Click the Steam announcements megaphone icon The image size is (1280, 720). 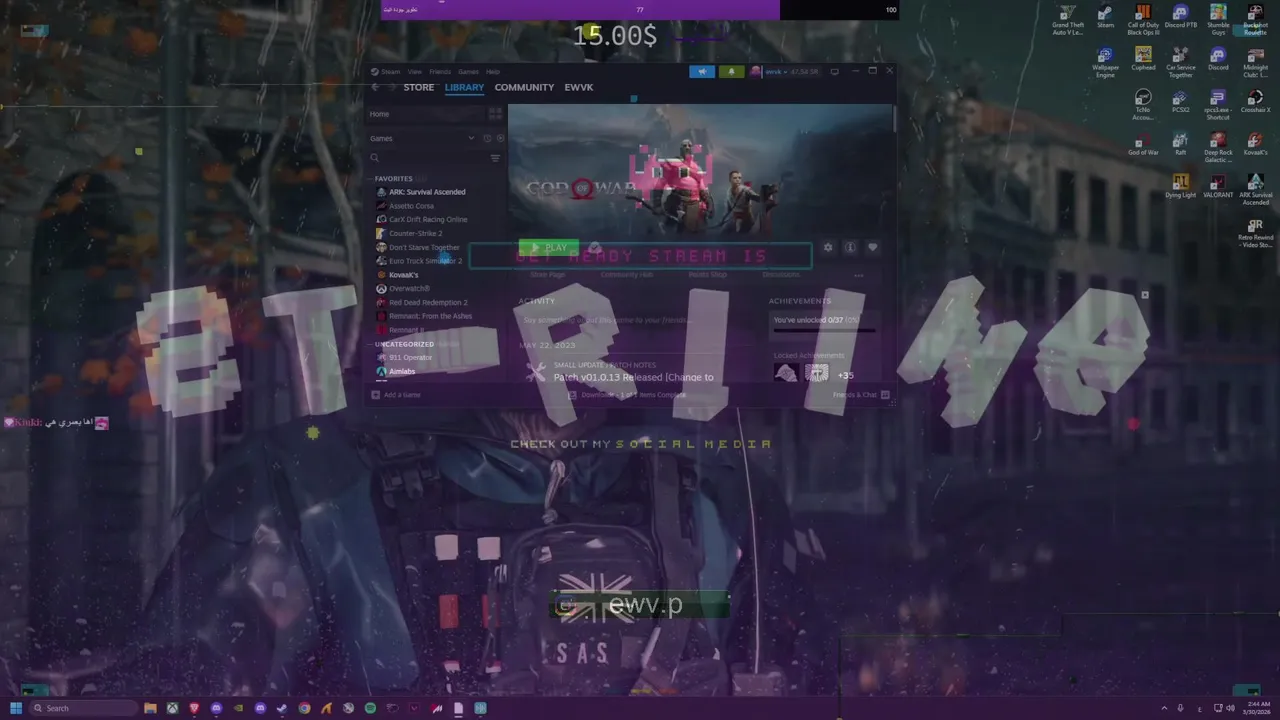(x=702, y=71)
